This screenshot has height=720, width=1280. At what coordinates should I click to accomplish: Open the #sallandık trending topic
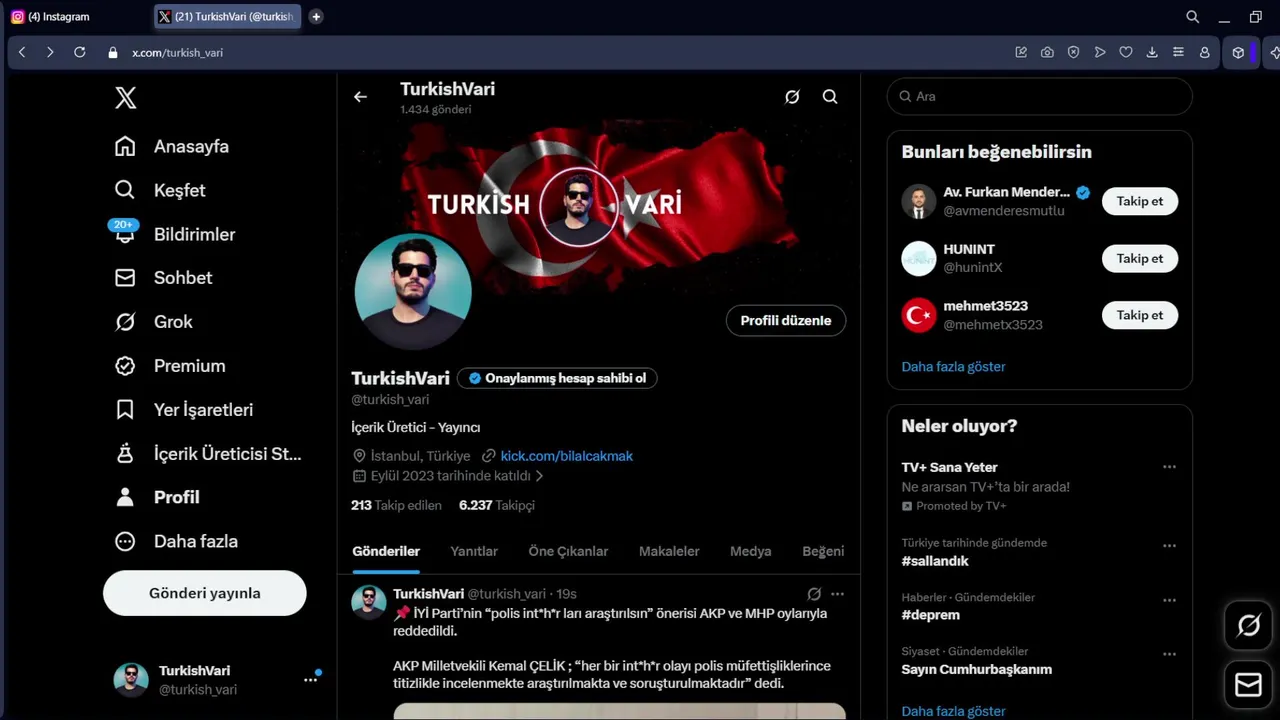(935, 561)
